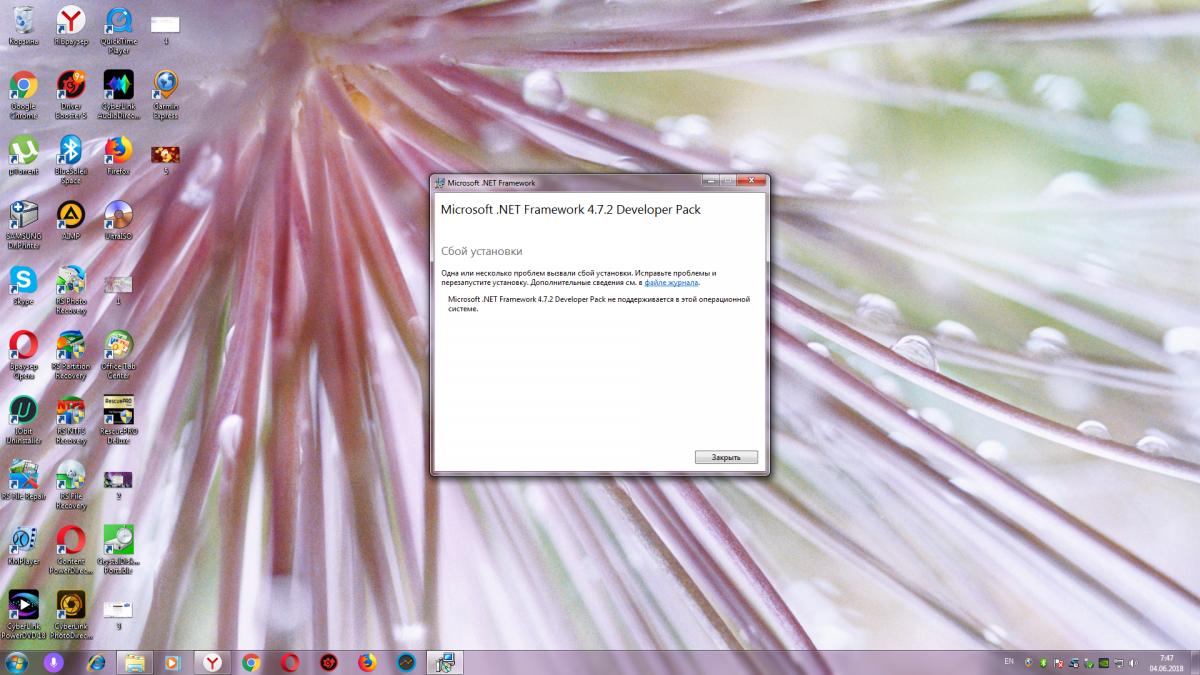Select the µTorrent desktop shortcut
The height and width of the screenshot is (675, 1200).
pos(23,152)
